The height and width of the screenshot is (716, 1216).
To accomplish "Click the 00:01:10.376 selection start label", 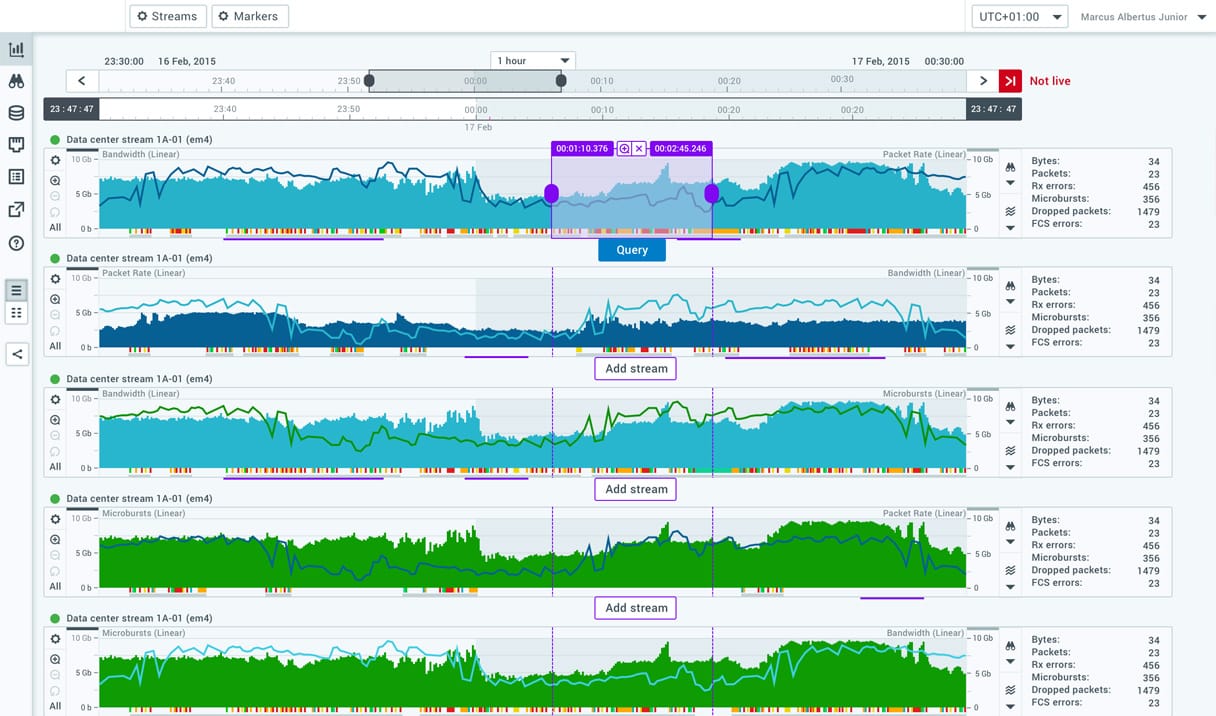I will [x=583, y=149].
